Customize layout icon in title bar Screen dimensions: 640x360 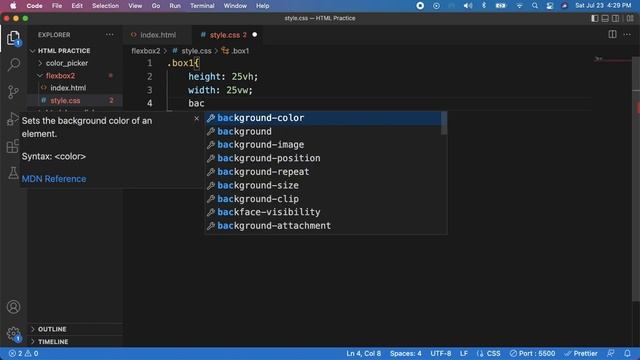tap(630, 18)
